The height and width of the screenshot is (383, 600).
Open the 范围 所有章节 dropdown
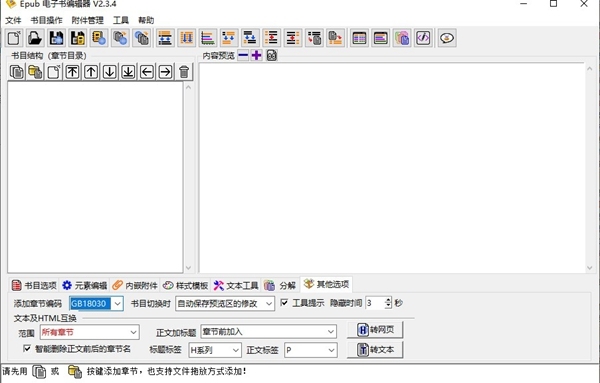click(133, 332)
